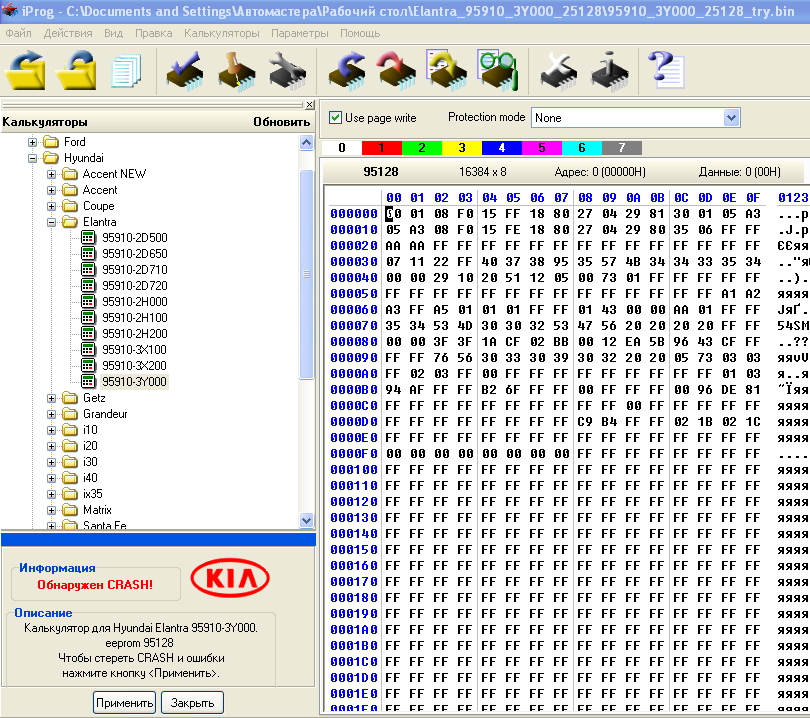This screenshot has width=810, height=718.
Task: Select calculator 95910-3Y000
Action: point(134,382)
